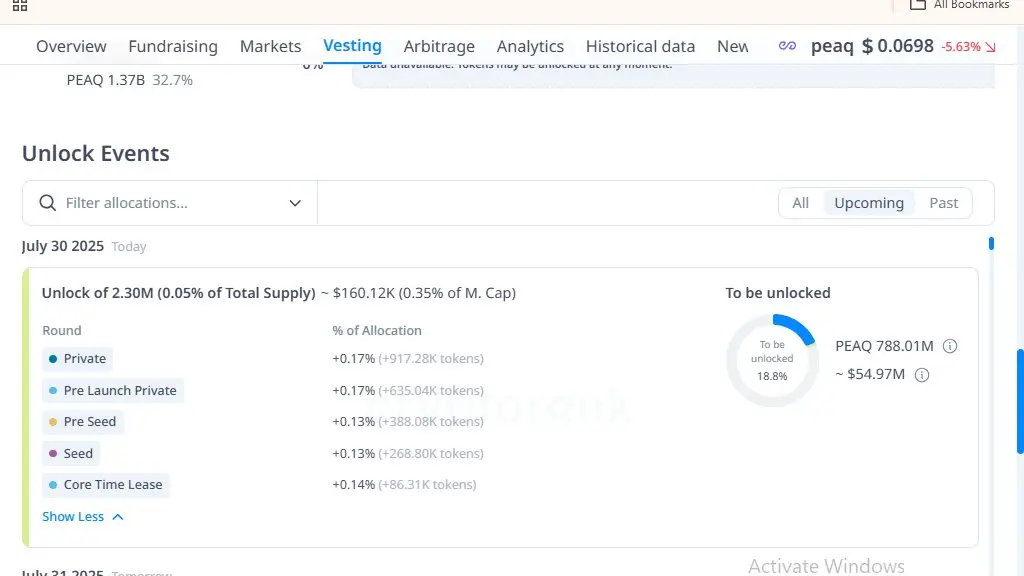This screenshot has width=1024, height=576.
Task: Open the Historical data tab
Action: [x=640, y=46]
